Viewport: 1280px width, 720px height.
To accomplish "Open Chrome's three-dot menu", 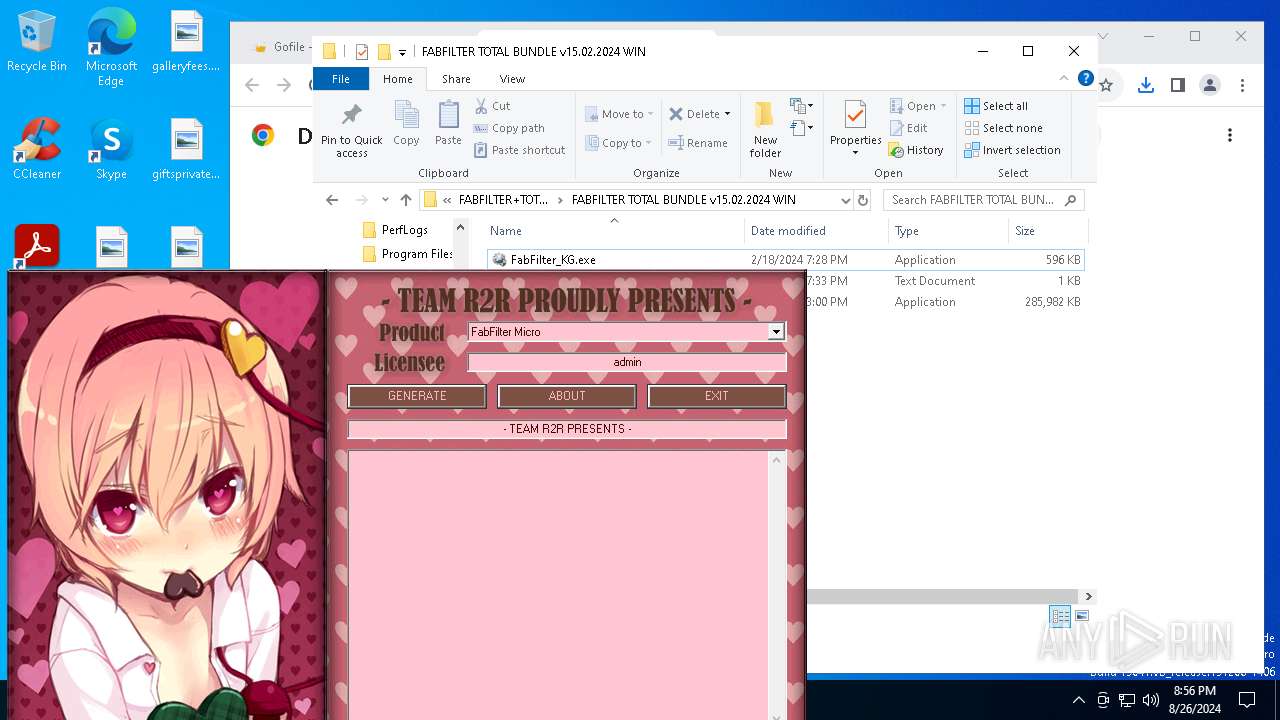I will [x=1242, y=85].
